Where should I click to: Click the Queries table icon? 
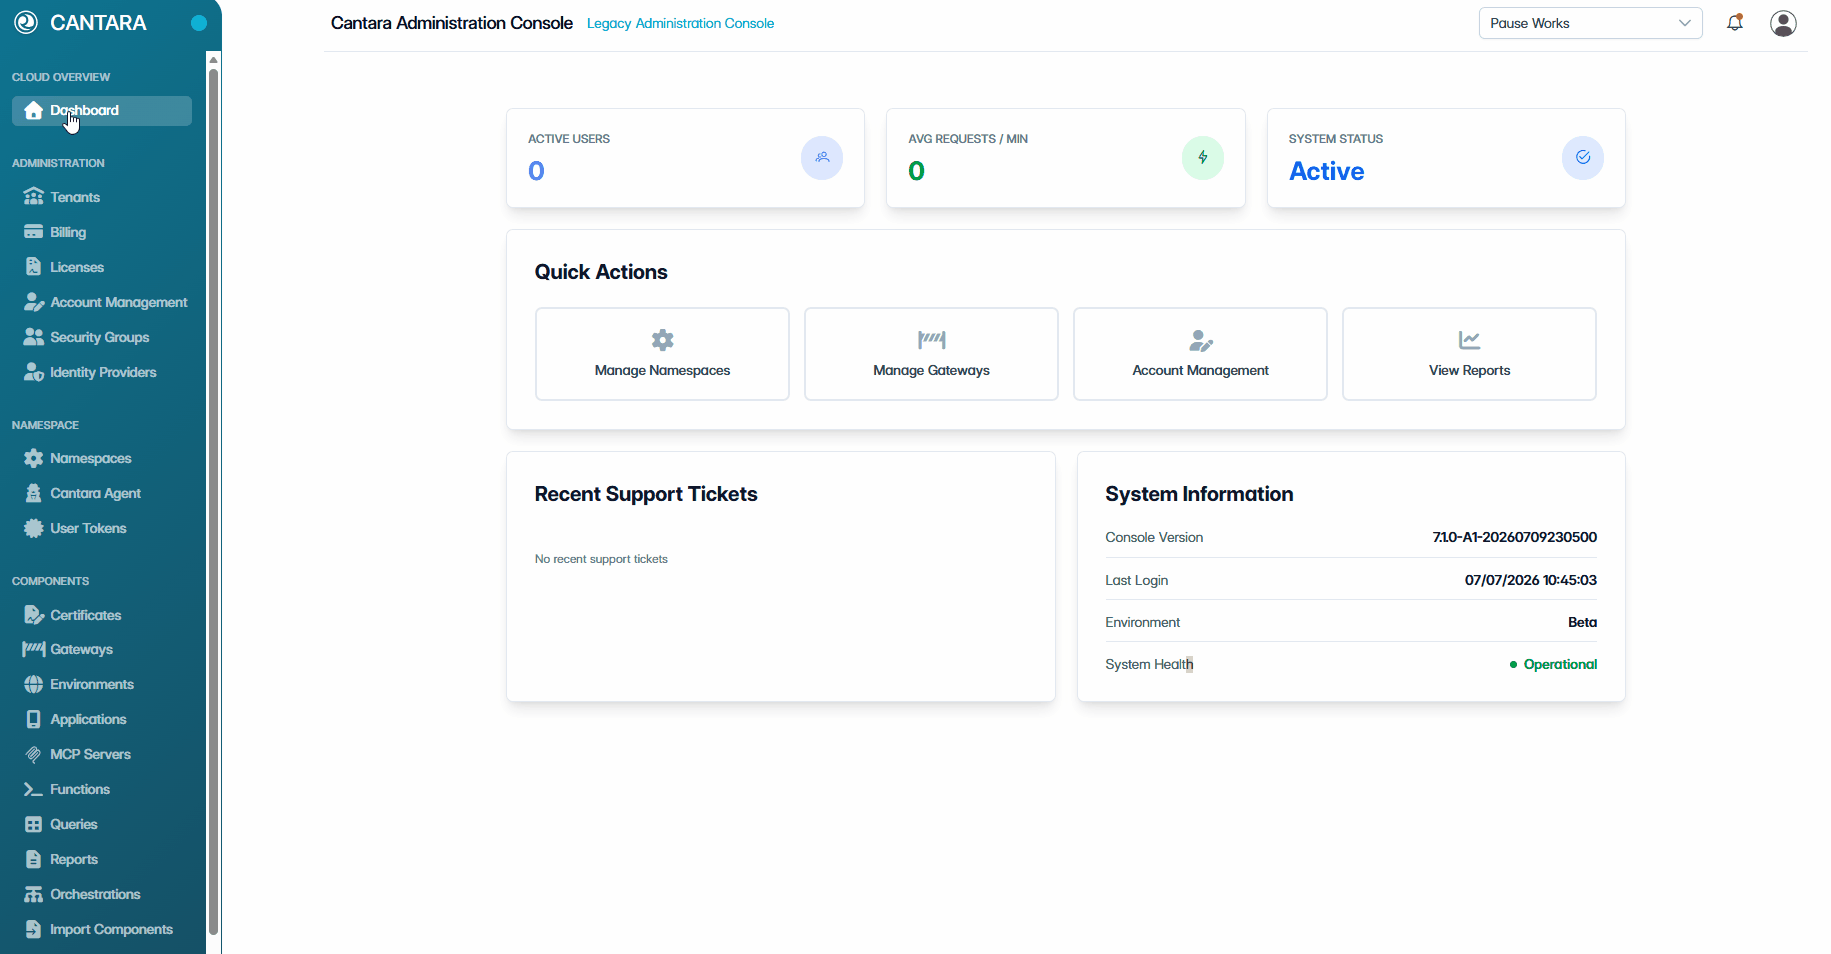34,824
